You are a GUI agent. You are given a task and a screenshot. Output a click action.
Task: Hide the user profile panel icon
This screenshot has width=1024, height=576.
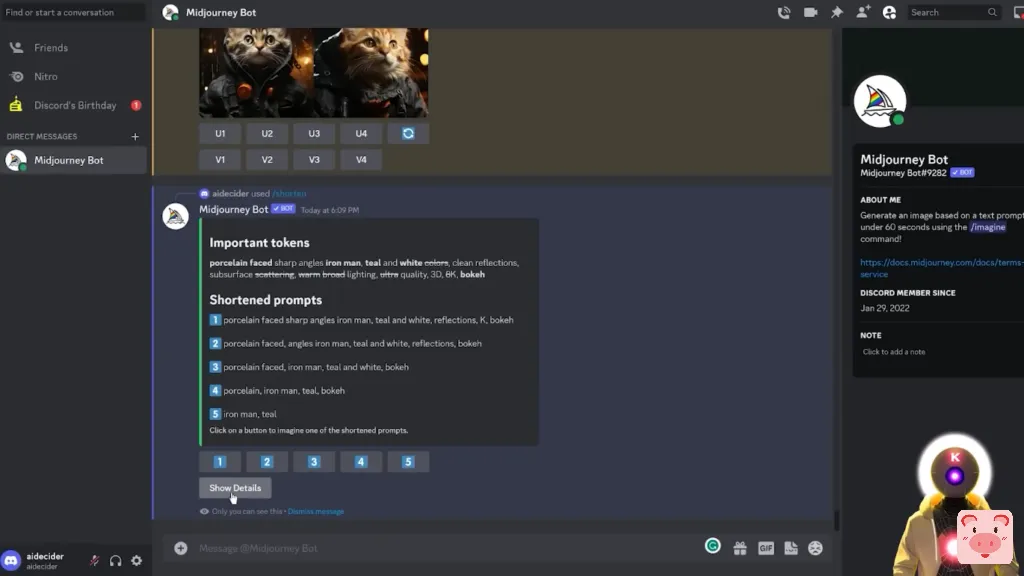pos(889,12)
